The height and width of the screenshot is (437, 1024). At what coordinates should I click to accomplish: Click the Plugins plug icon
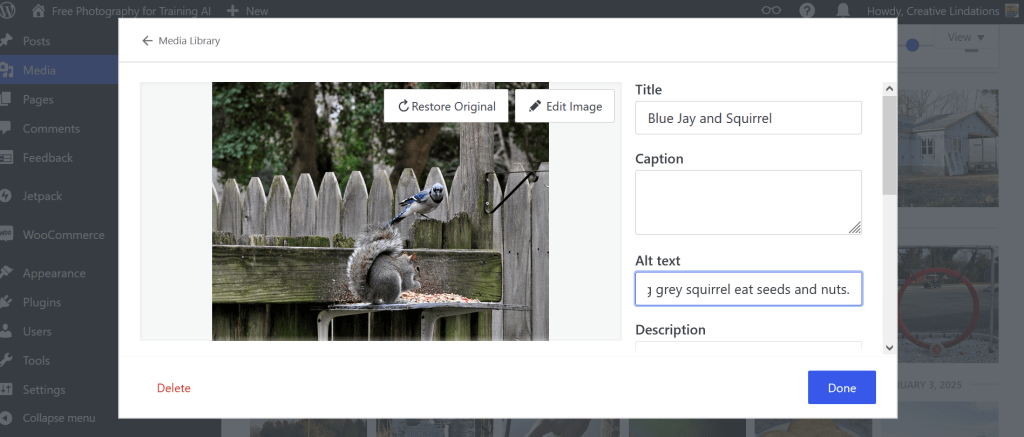[x=6, y=302]
